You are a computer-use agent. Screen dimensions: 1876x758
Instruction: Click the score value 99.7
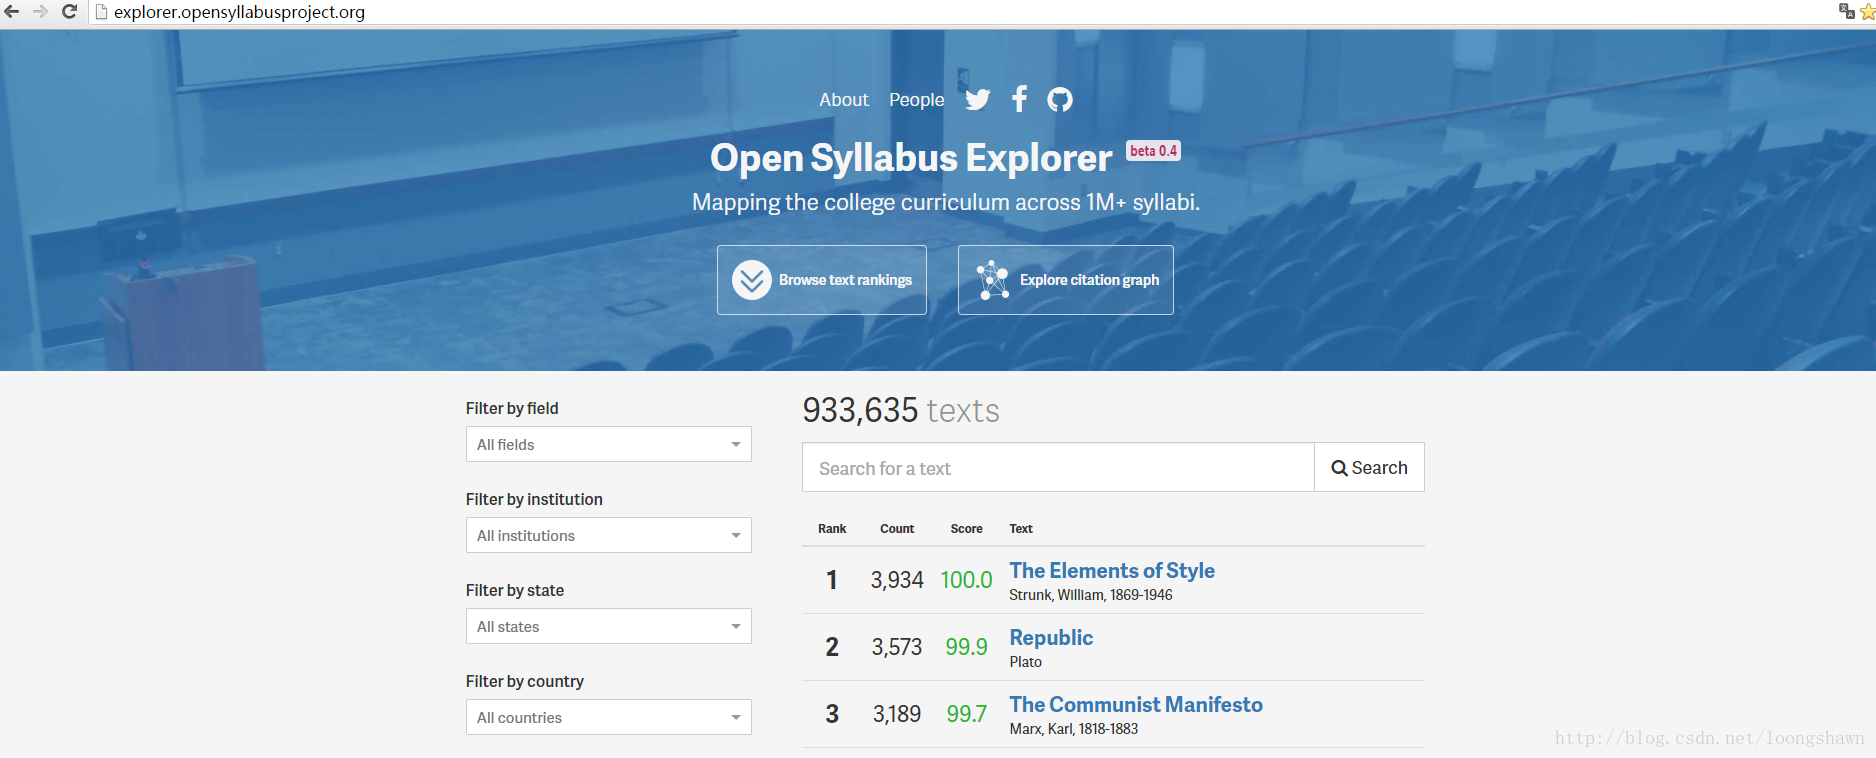tap(966, 714)
